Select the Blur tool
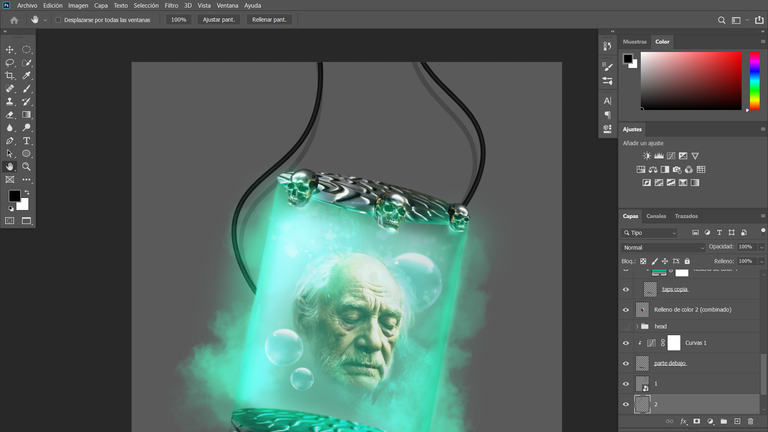 10,127
